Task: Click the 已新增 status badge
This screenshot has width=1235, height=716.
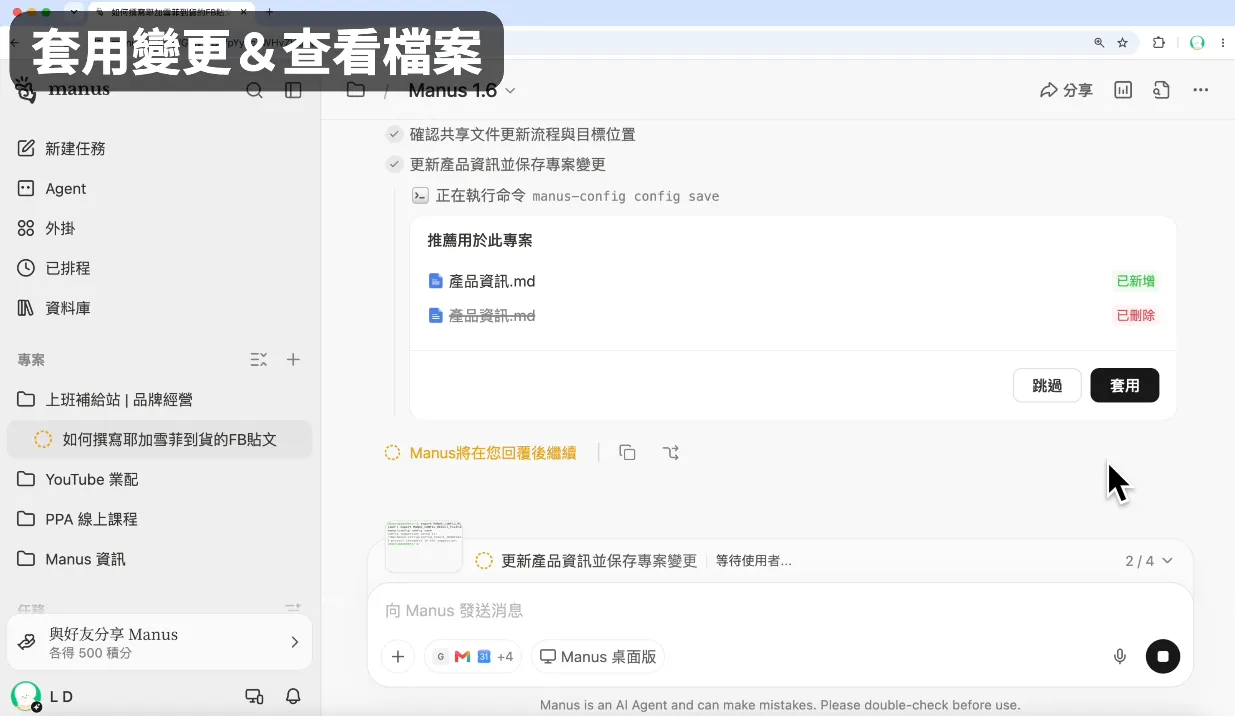Action: pyautogui.click(x=1136, y=281)
